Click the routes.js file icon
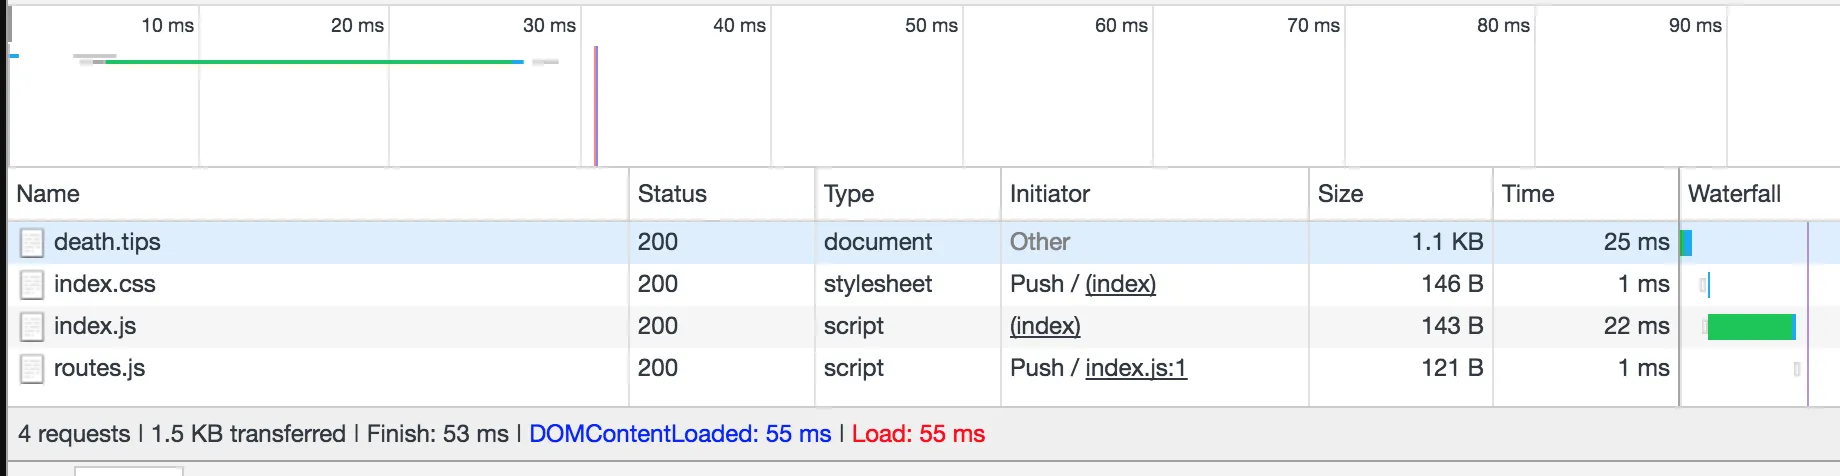This screenshot has width=1840, height=476. [x=32, y=369]
